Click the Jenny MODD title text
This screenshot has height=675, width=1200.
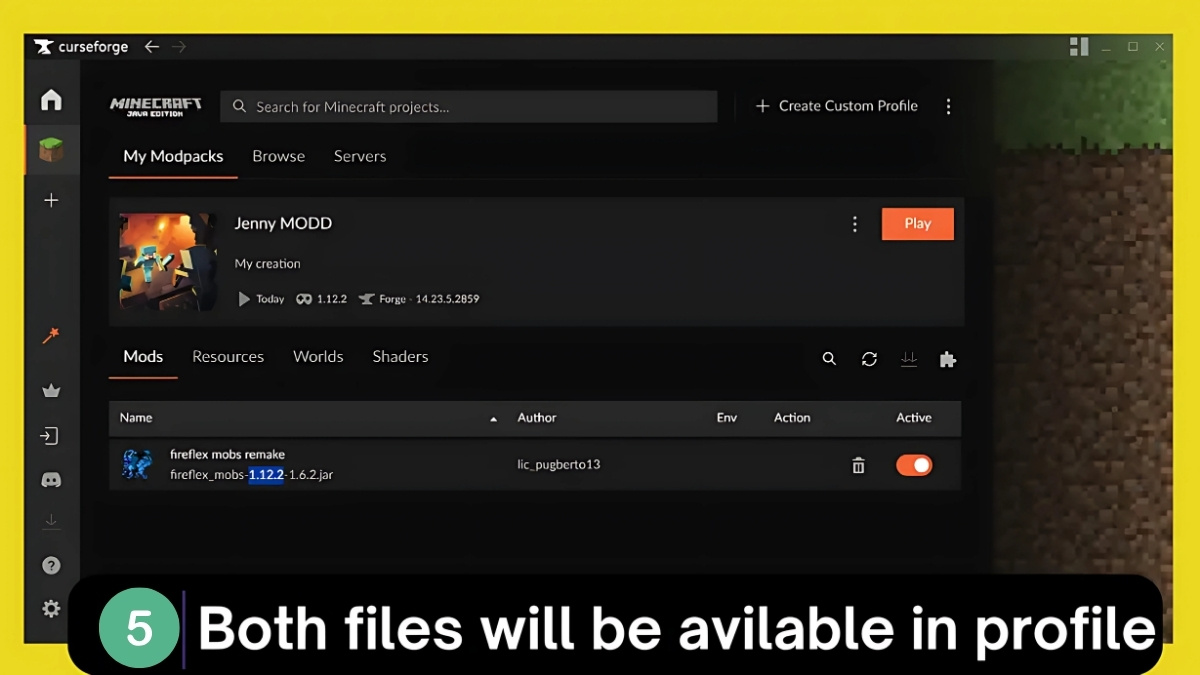click(283, 223)
